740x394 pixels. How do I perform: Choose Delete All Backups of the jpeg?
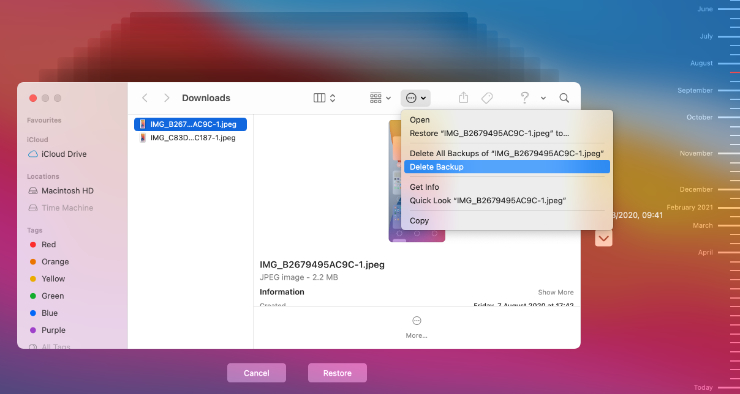[x=507, y=153]
